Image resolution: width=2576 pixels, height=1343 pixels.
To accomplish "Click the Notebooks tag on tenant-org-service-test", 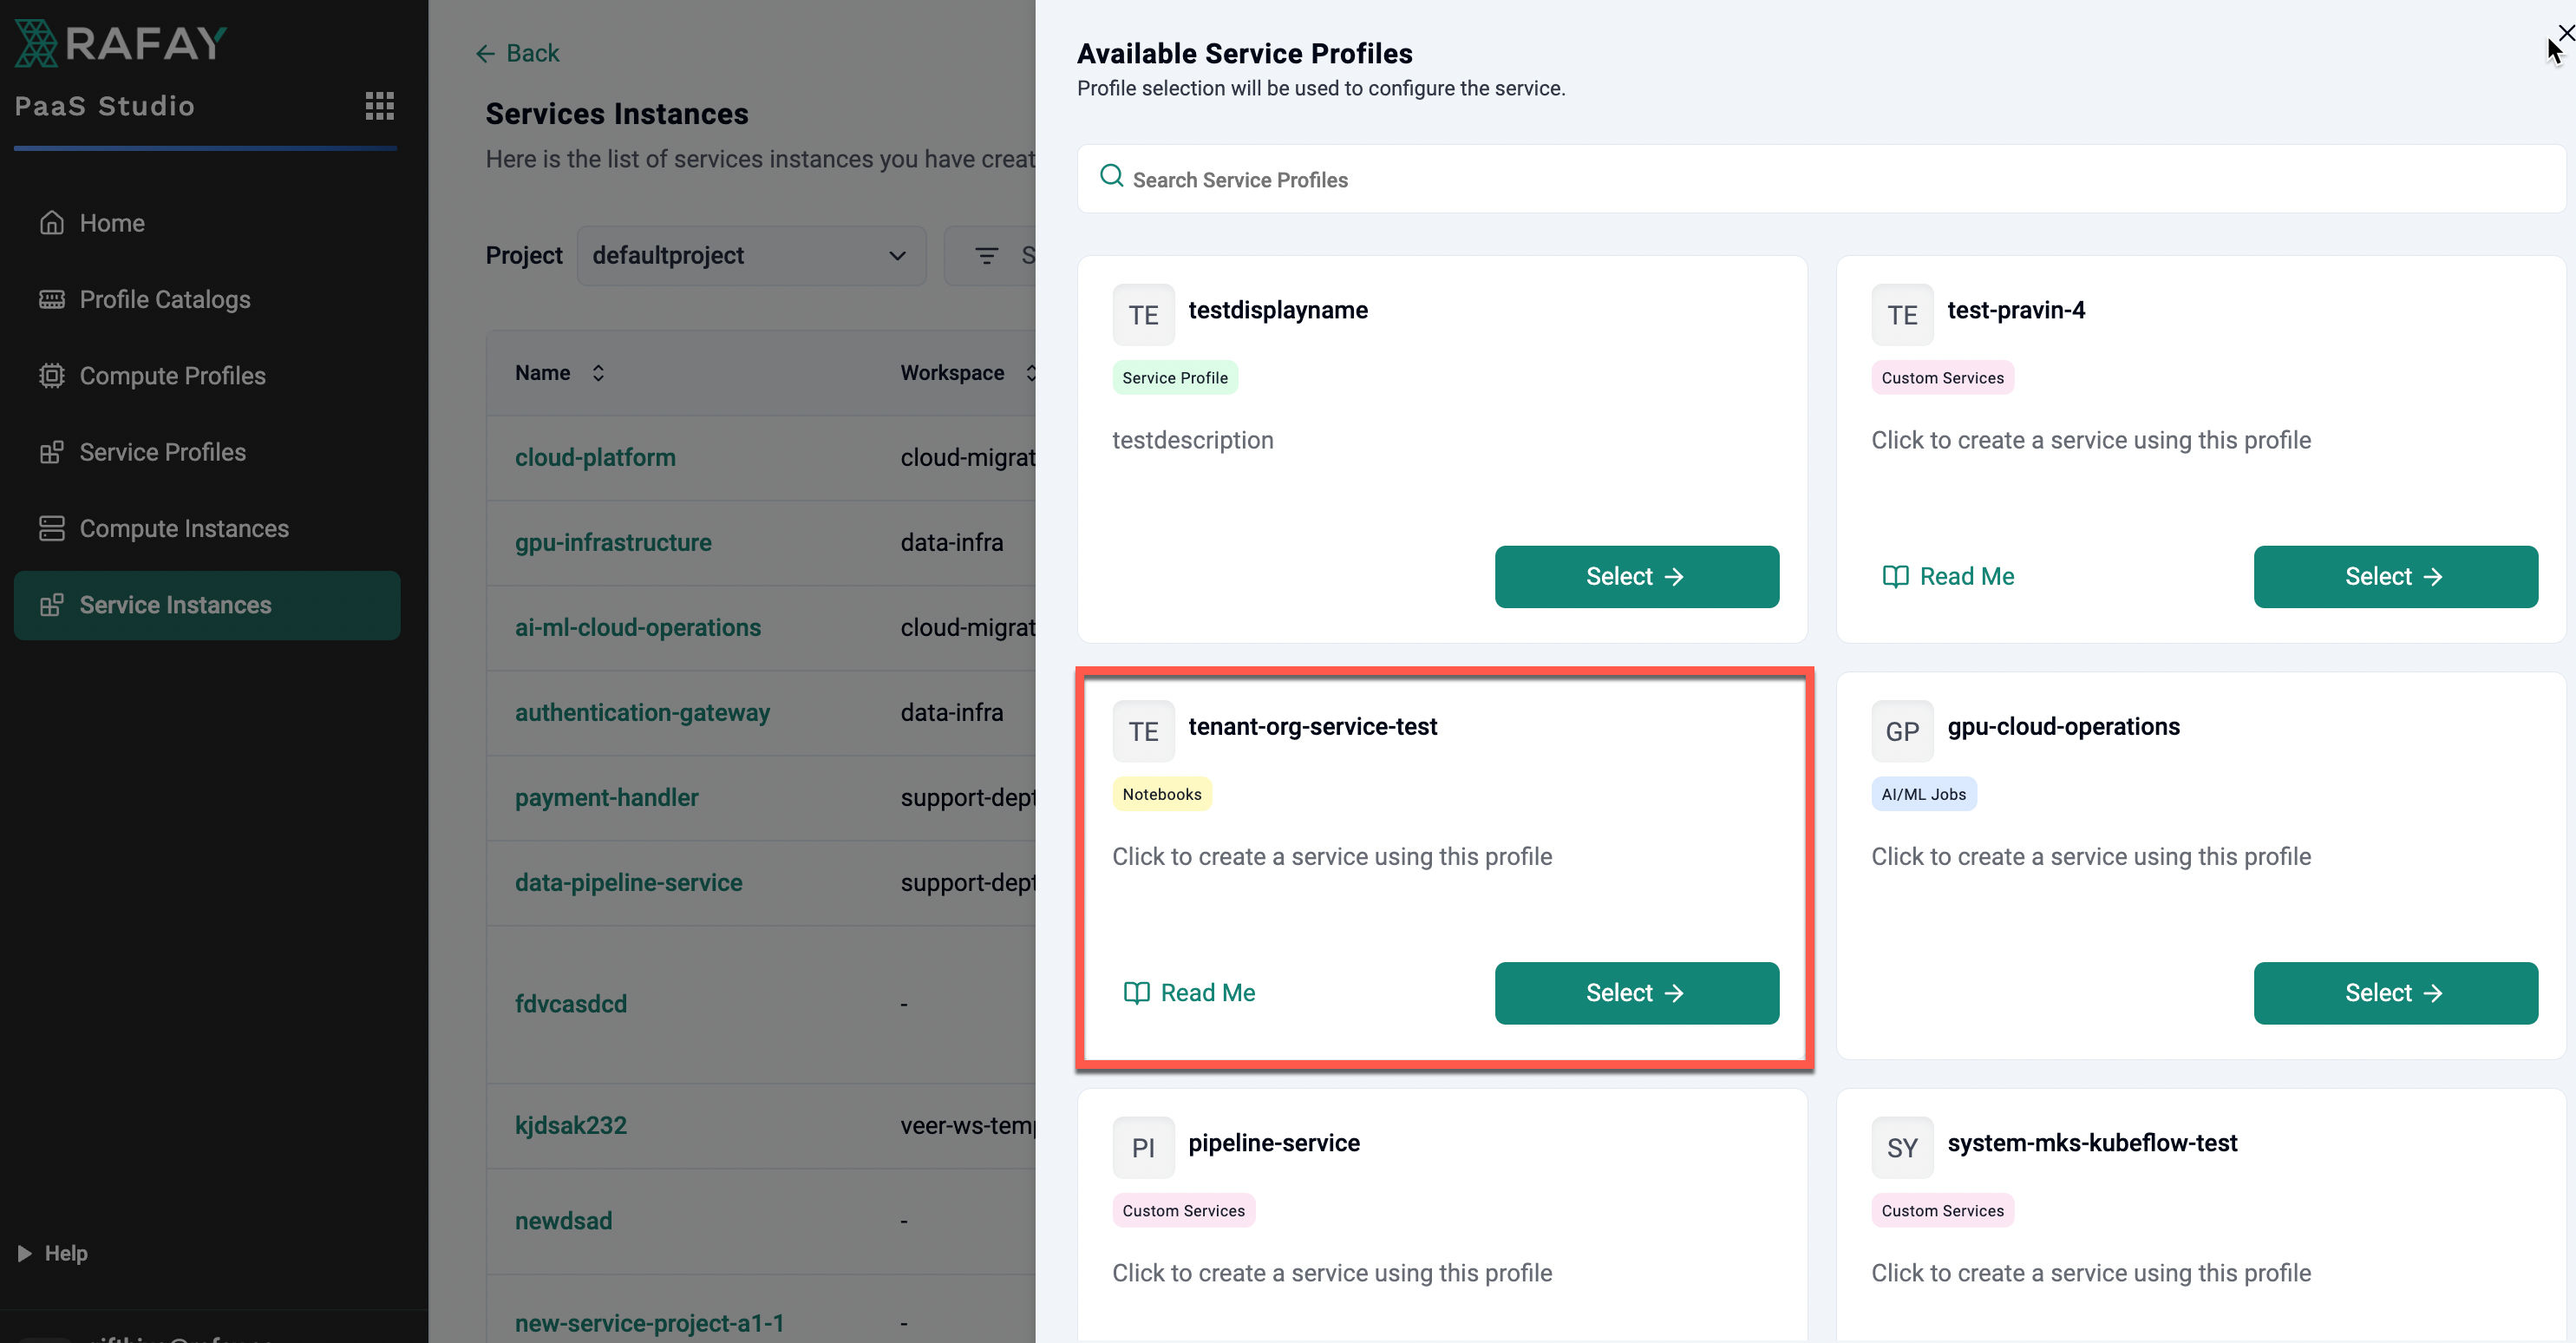I will (x=1161, y=793).
